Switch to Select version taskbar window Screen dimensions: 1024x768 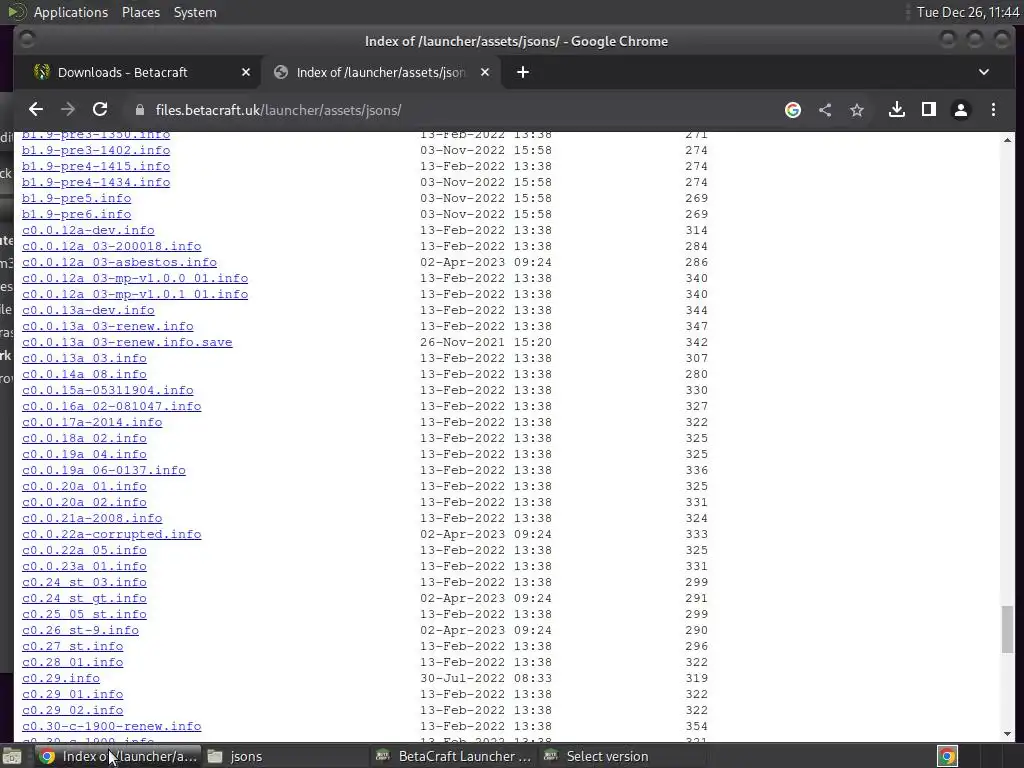click(x=621, y=756)
